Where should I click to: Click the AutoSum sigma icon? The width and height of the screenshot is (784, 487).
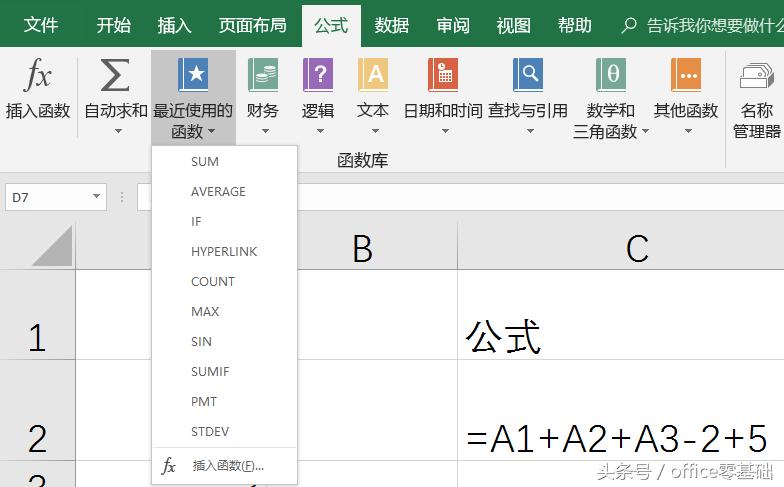tap(115, 75)
